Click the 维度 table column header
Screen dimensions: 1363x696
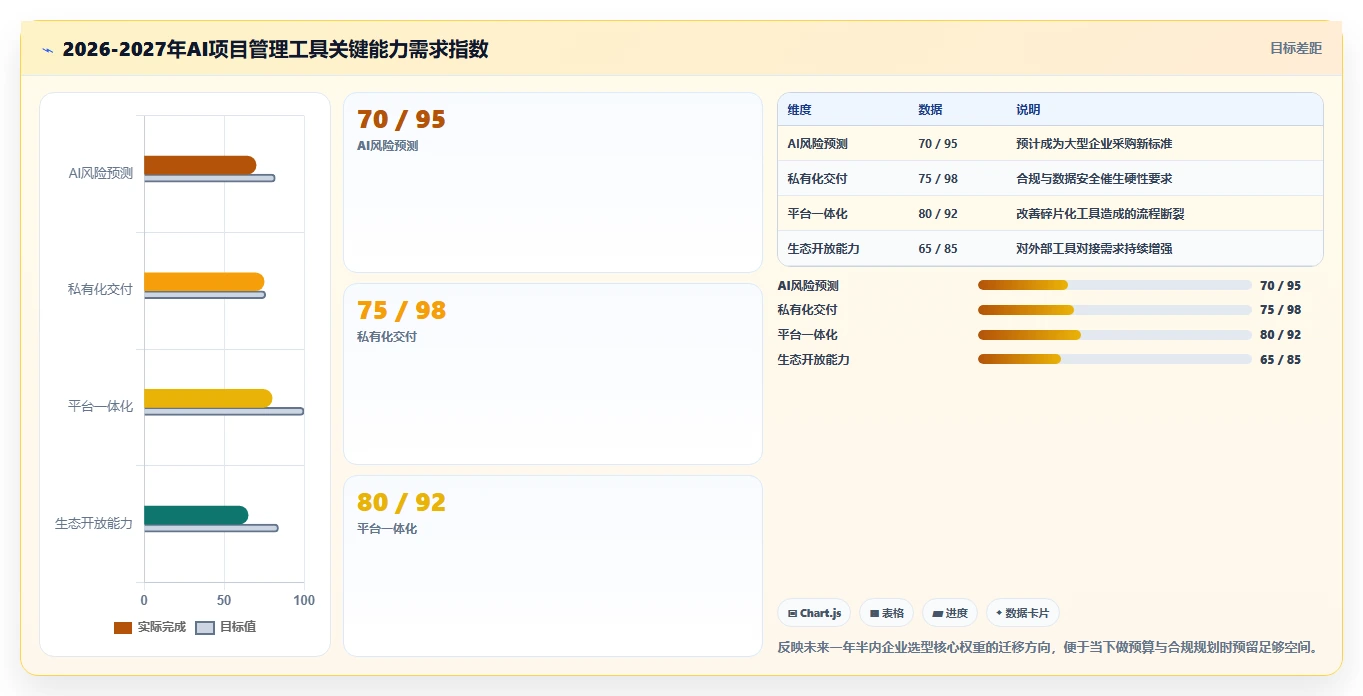(799, 110)
